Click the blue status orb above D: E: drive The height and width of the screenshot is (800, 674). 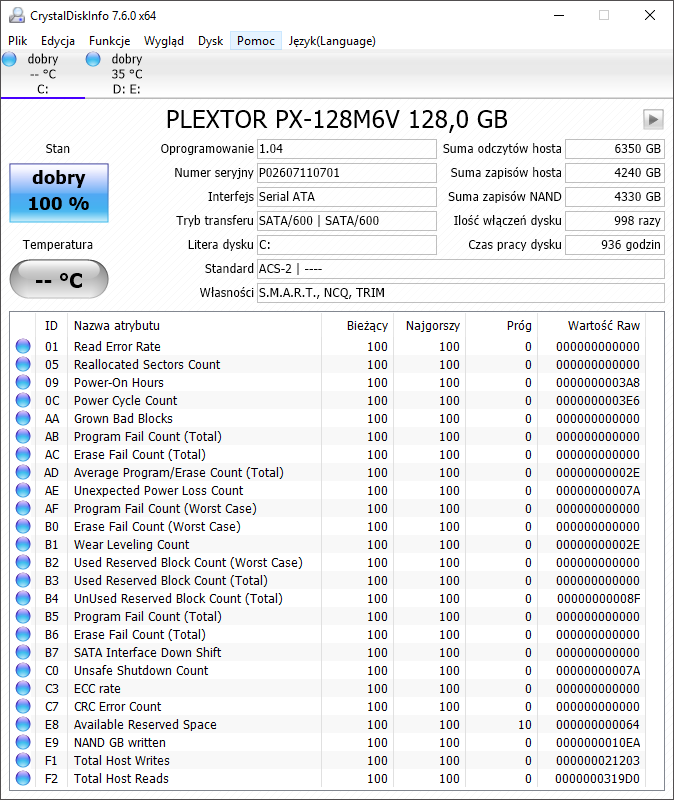tap(93, 59)
